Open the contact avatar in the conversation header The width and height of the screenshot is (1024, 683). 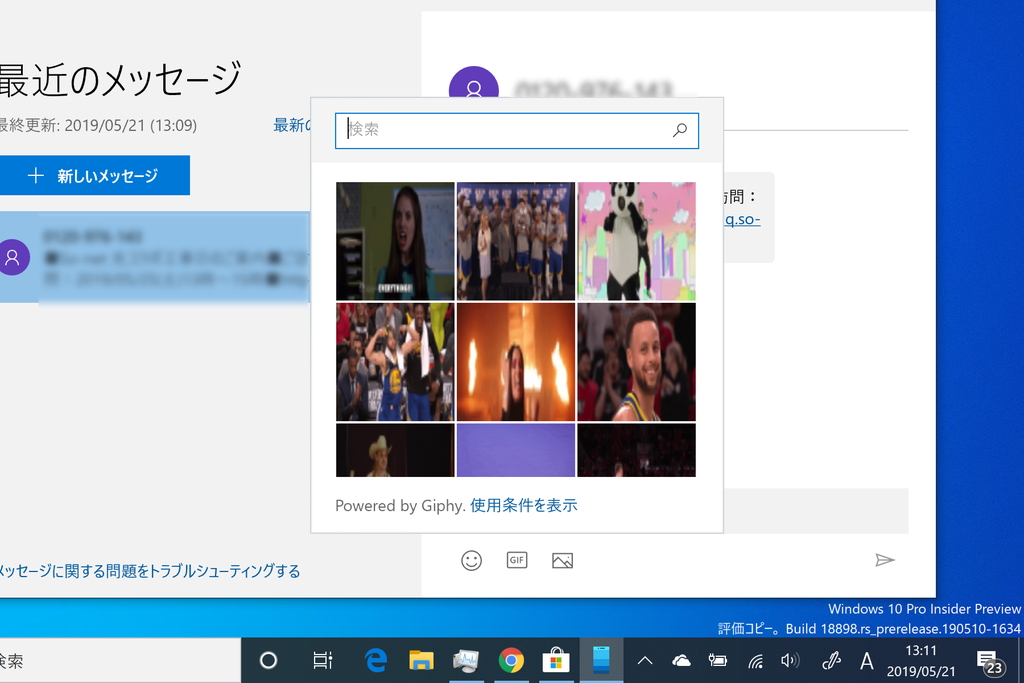(474, 88)
